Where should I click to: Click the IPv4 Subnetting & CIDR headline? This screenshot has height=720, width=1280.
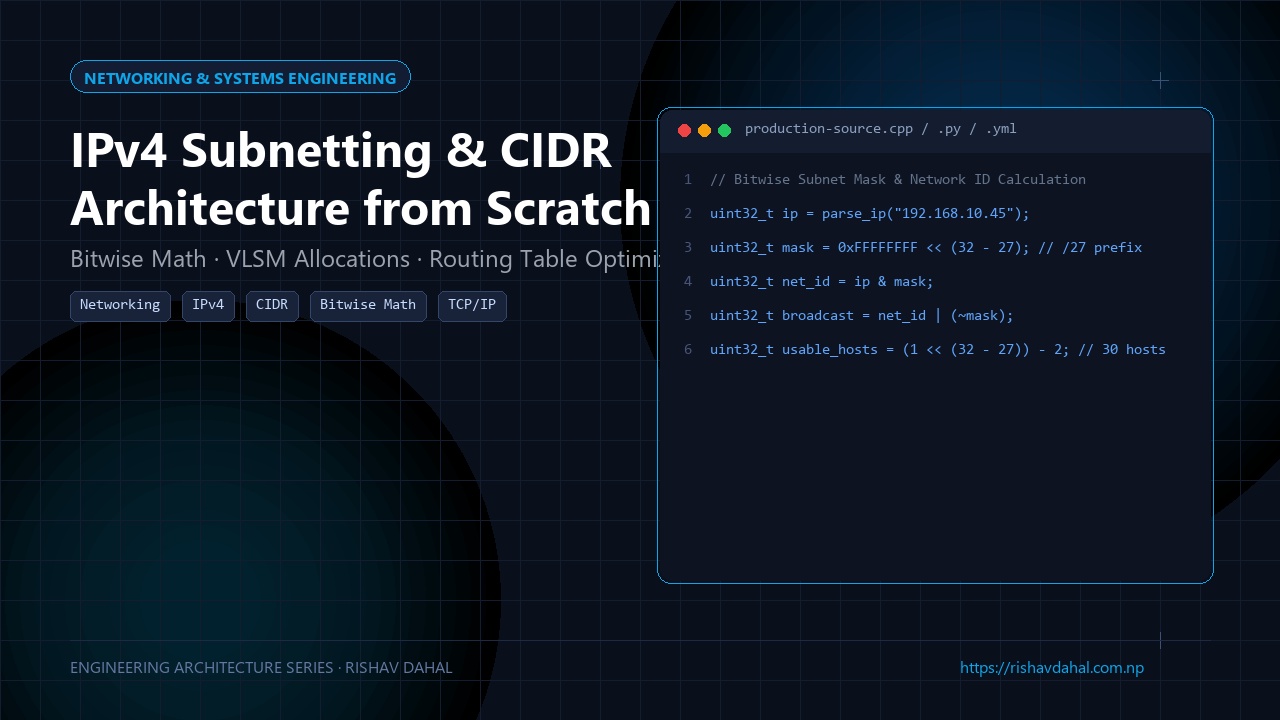click(x=341, y=150)
